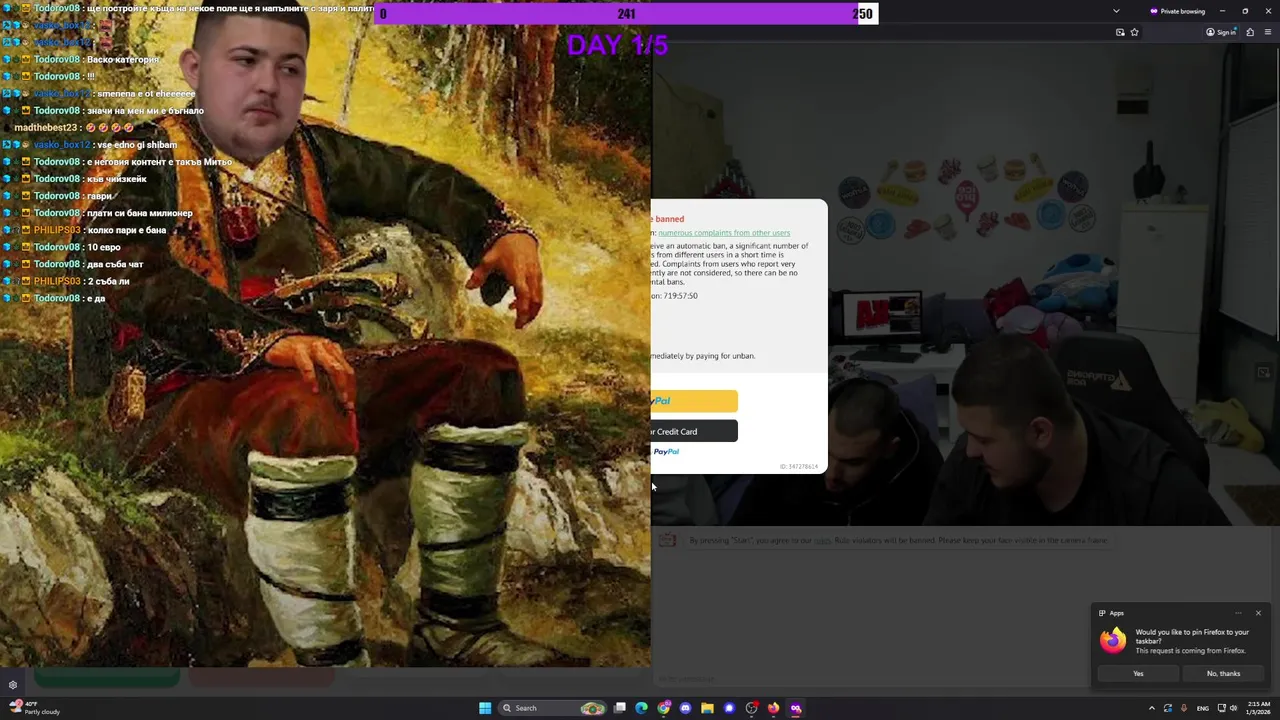Click chat message 'колко пари е бана'

tap(126, 230)
